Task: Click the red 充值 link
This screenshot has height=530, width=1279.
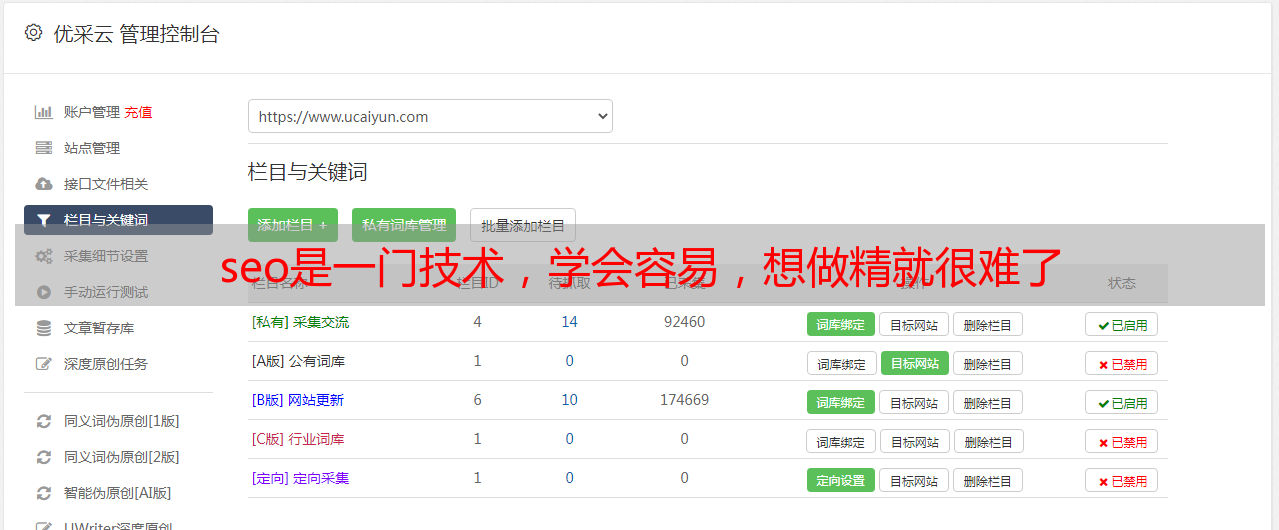Action: 138,112
